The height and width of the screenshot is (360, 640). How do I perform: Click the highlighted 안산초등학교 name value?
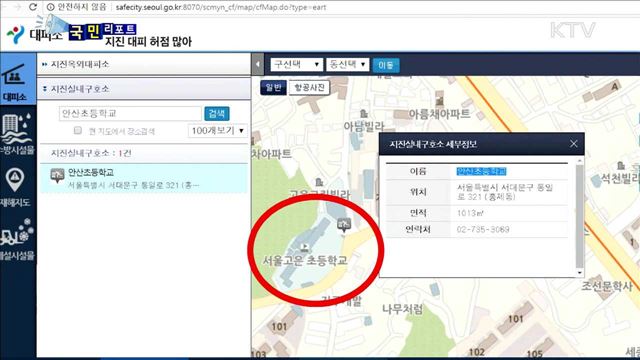coord(481,171)
